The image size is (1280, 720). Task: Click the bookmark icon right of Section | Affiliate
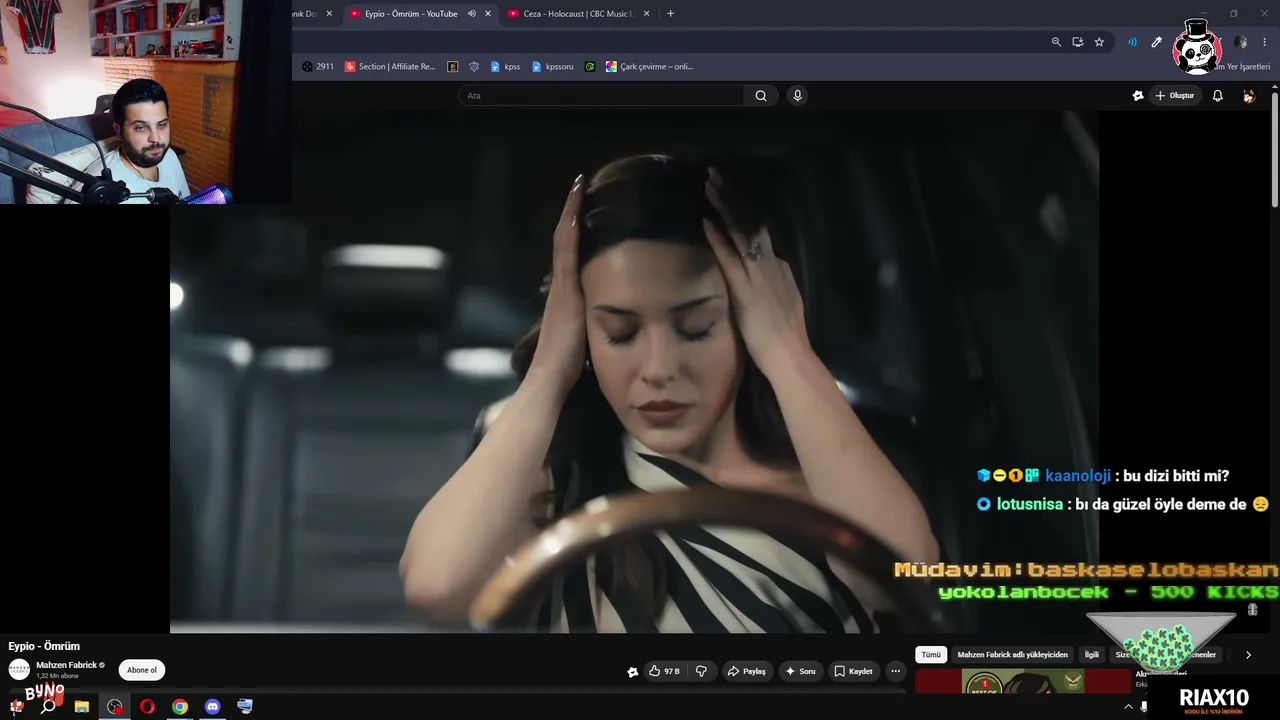point(453,67)
